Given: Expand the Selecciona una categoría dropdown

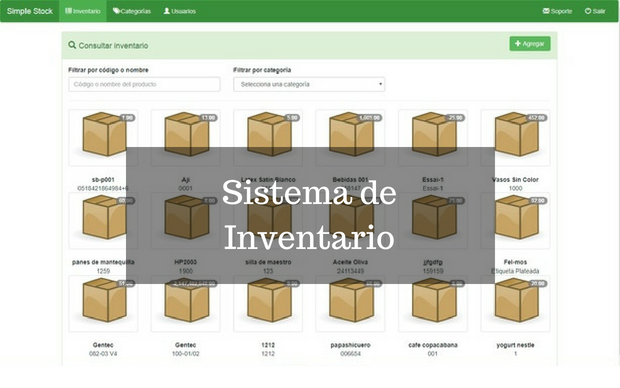Looking at the screenshot, I should point(309,84).
